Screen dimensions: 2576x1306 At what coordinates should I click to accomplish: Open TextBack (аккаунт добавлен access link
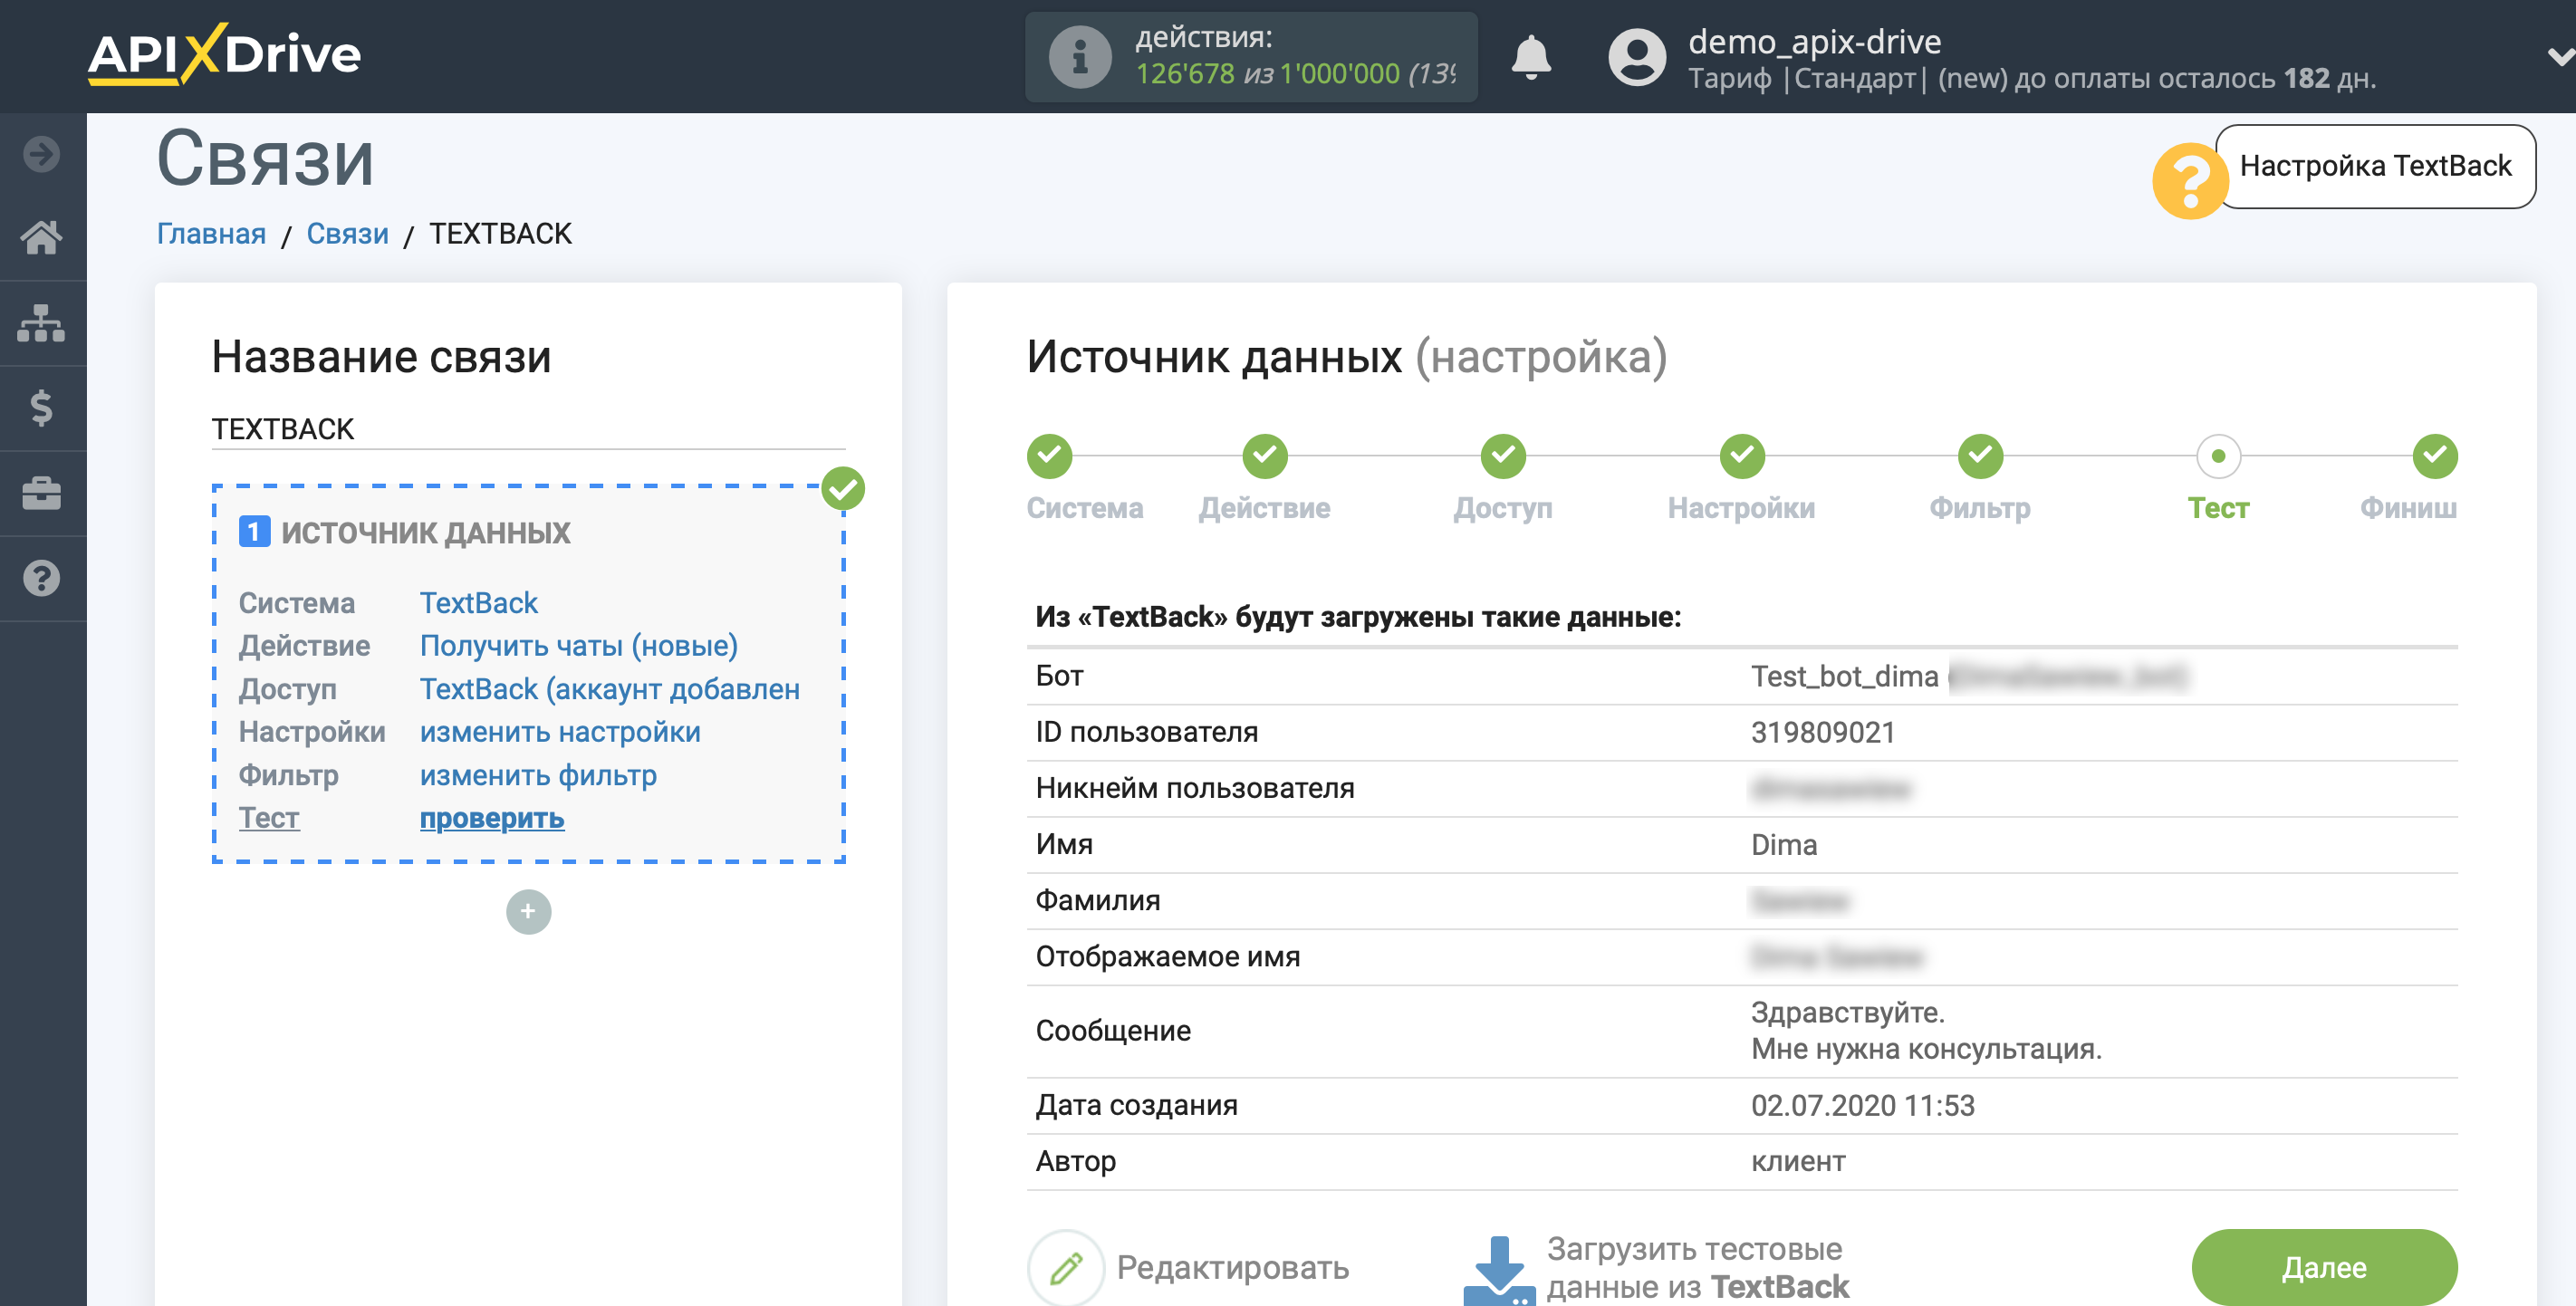(609, 689)
